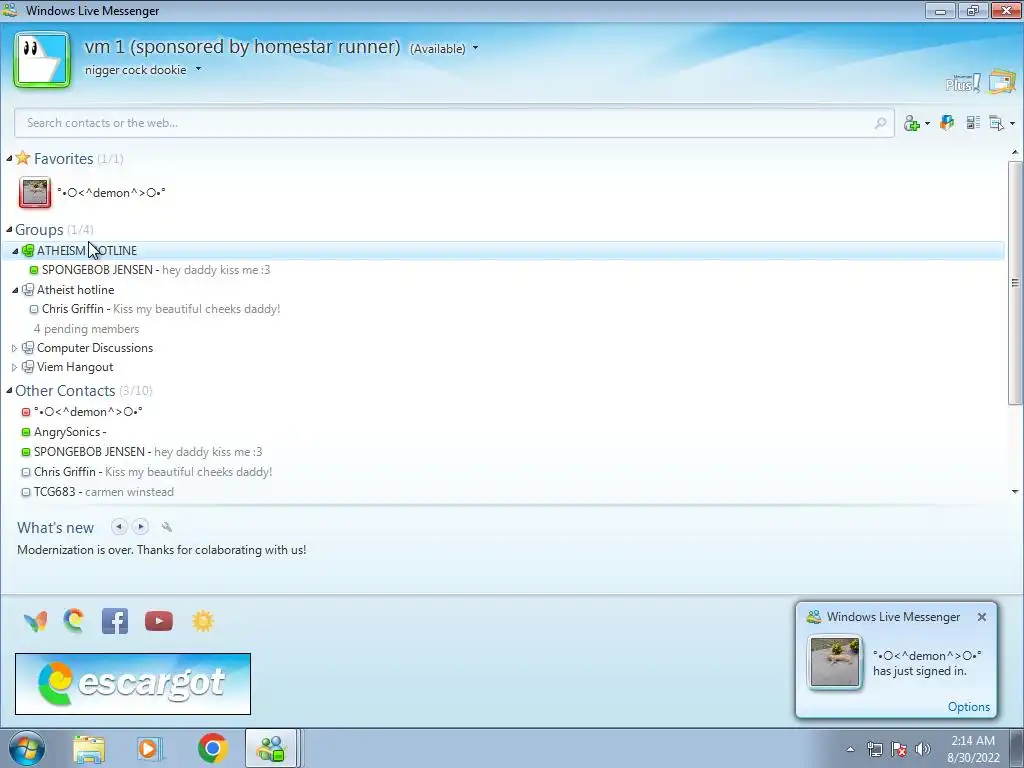Viewport: 1024px width, 768px height.
Task: Open Google Chrome from the taskbar
Action: pos(212,748)
